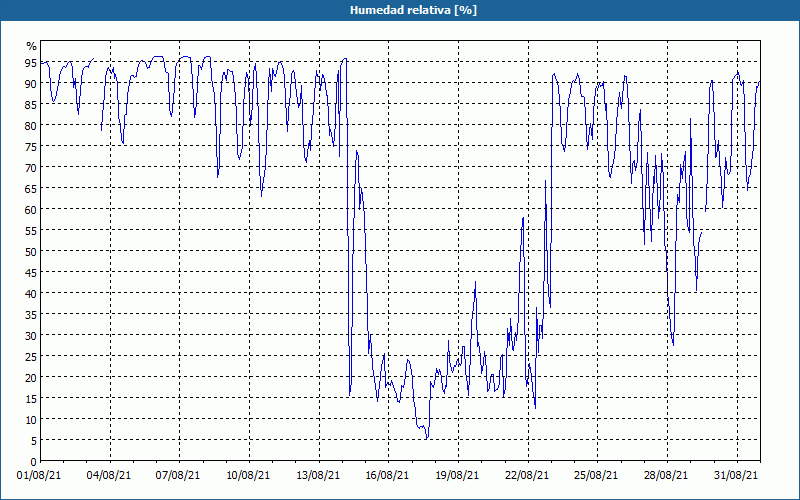Click the 55 value on the Y axis
800x500 pixels.
(31, 231)
